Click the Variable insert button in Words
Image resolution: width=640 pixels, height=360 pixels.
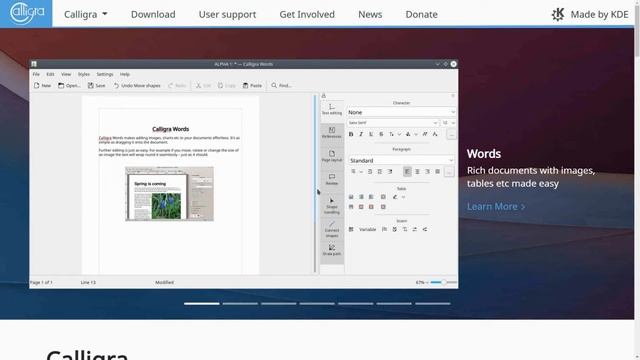click(x=367, y=229)
